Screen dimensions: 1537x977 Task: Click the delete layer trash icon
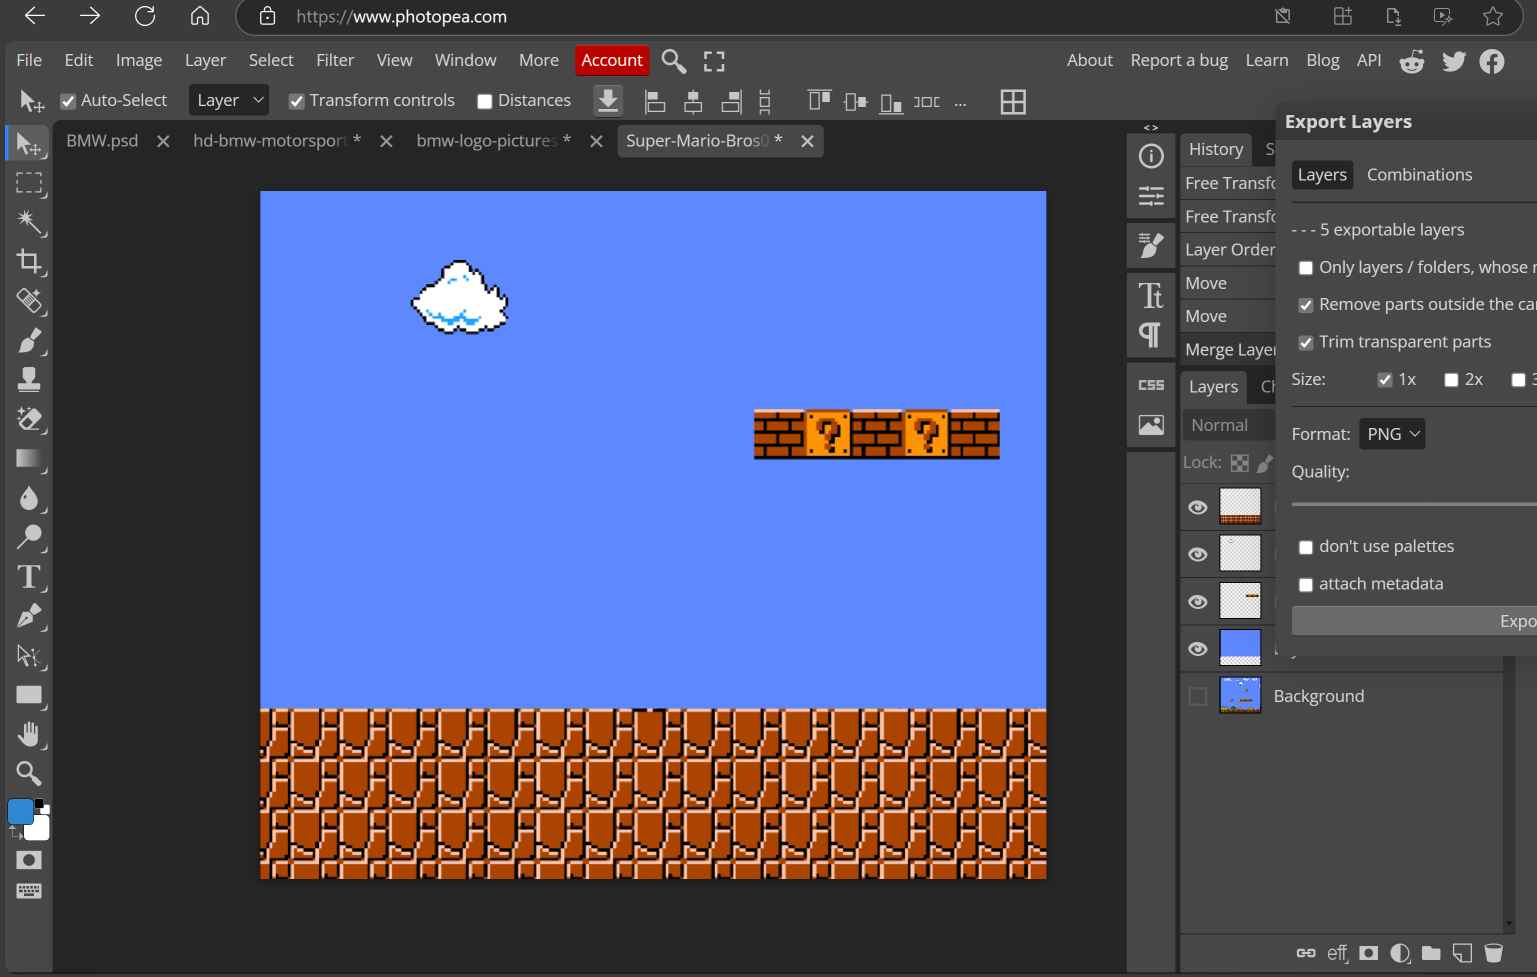click(x=1493, y=953)
